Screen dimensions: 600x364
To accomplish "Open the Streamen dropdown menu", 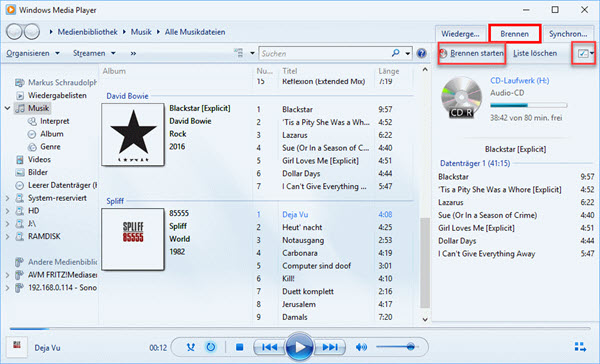I will pyautogui.click(x=94, y=53).
